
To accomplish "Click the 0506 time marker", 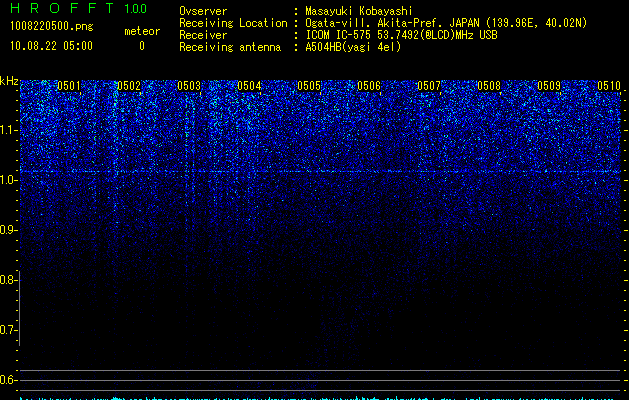I will pos(369,86).
